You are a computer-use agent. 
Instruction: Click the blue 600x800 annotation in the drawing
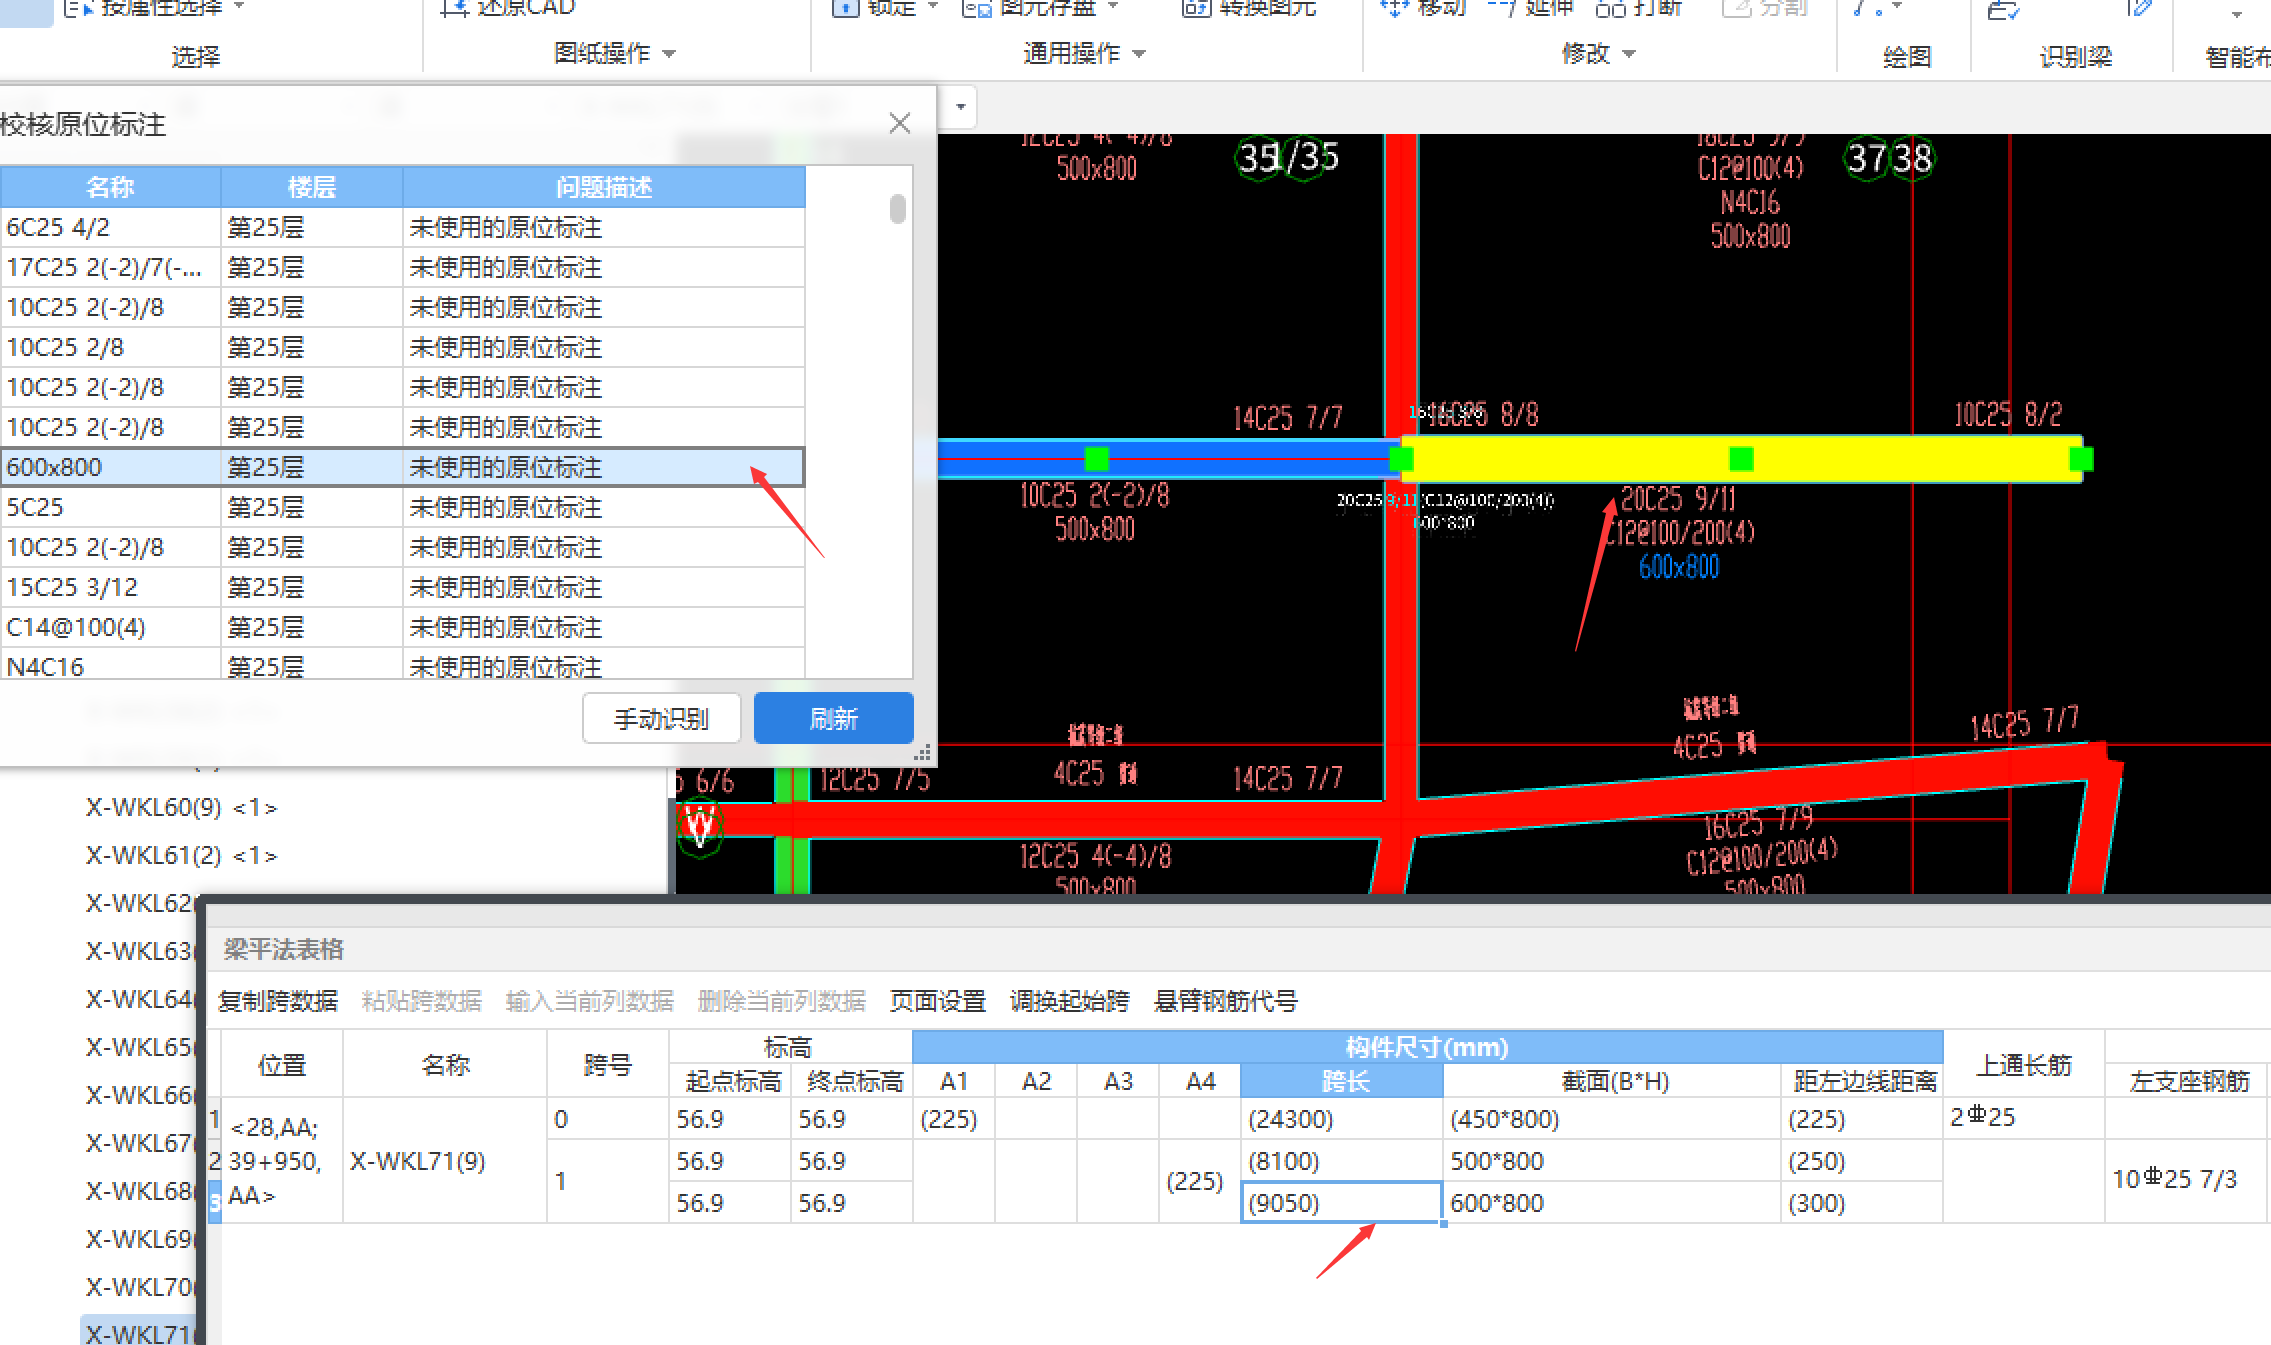(1679, 567)
